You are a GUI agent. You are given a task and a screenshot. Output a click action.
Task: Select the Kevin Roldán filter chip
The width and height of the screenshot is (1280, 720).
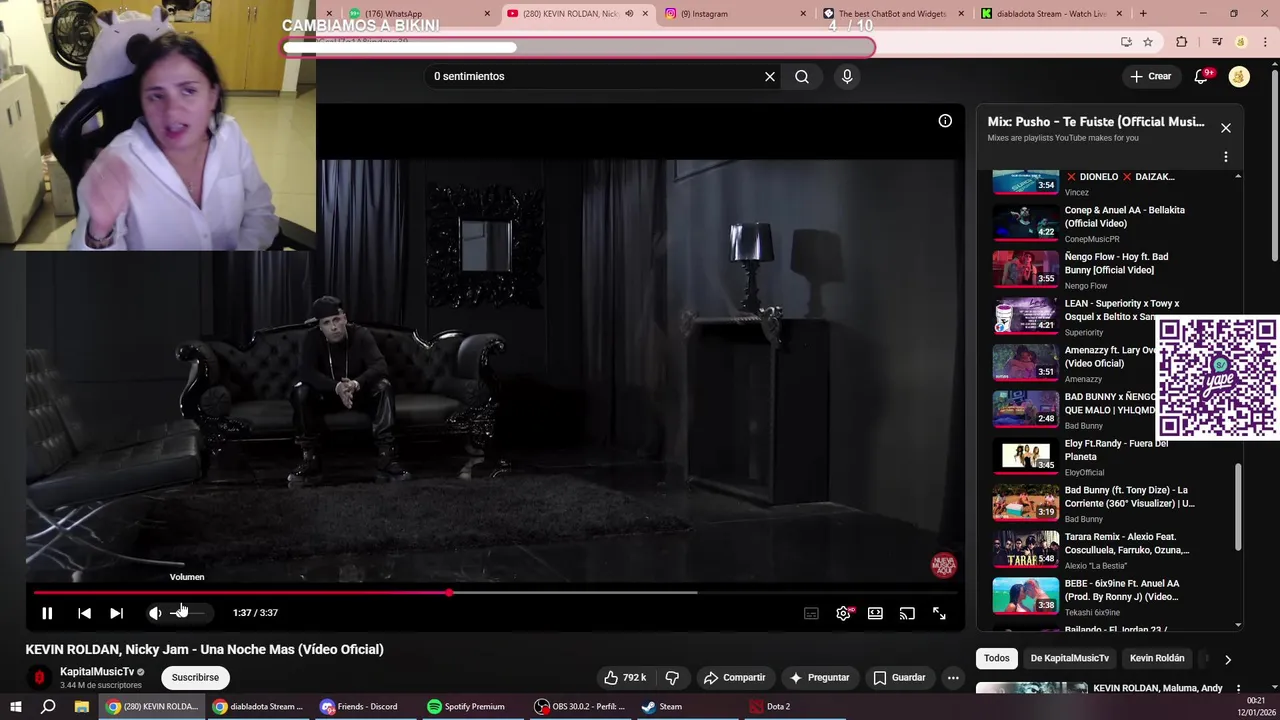pyautogui.click(x=1156, y=658)
